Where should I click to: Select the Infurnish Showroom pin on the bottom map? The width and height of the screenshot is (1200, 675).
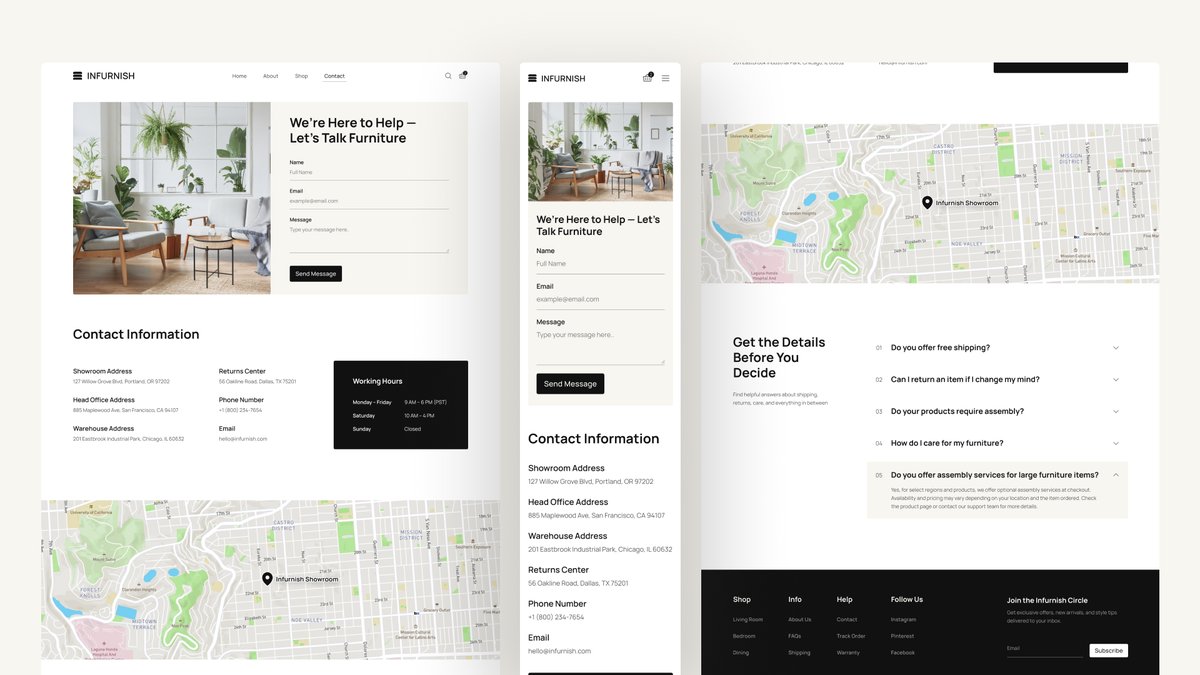266,578
